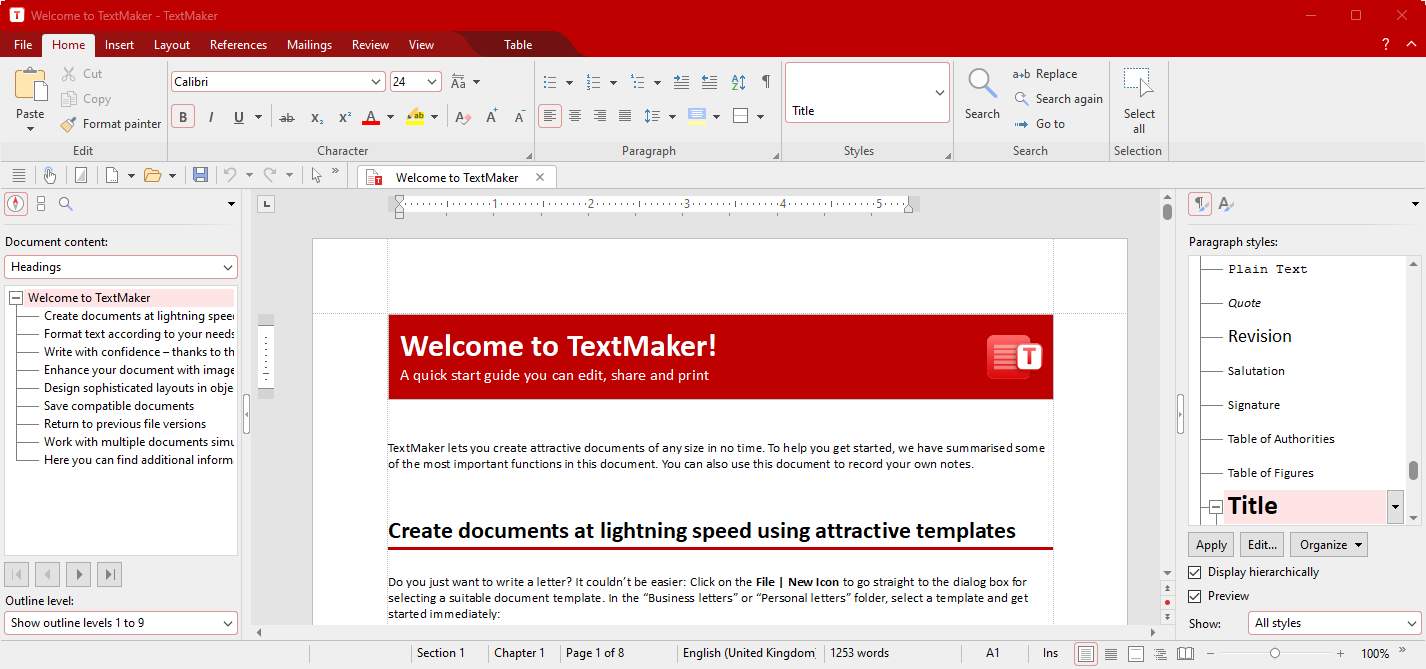The height and width of the screenshot is (669, 1426).
Task: Switch to the Insert ribbon tab
Action: (x=119, y=45)
